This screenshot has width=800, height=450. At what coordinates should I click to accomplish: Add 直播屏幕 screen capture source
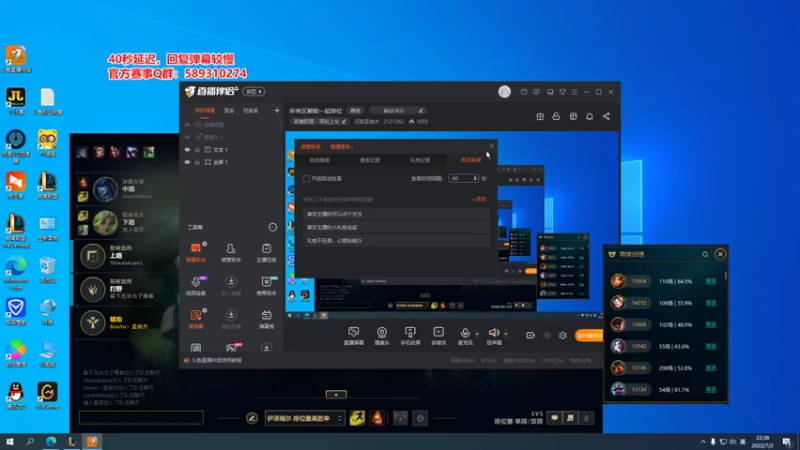tap(354, 336)
